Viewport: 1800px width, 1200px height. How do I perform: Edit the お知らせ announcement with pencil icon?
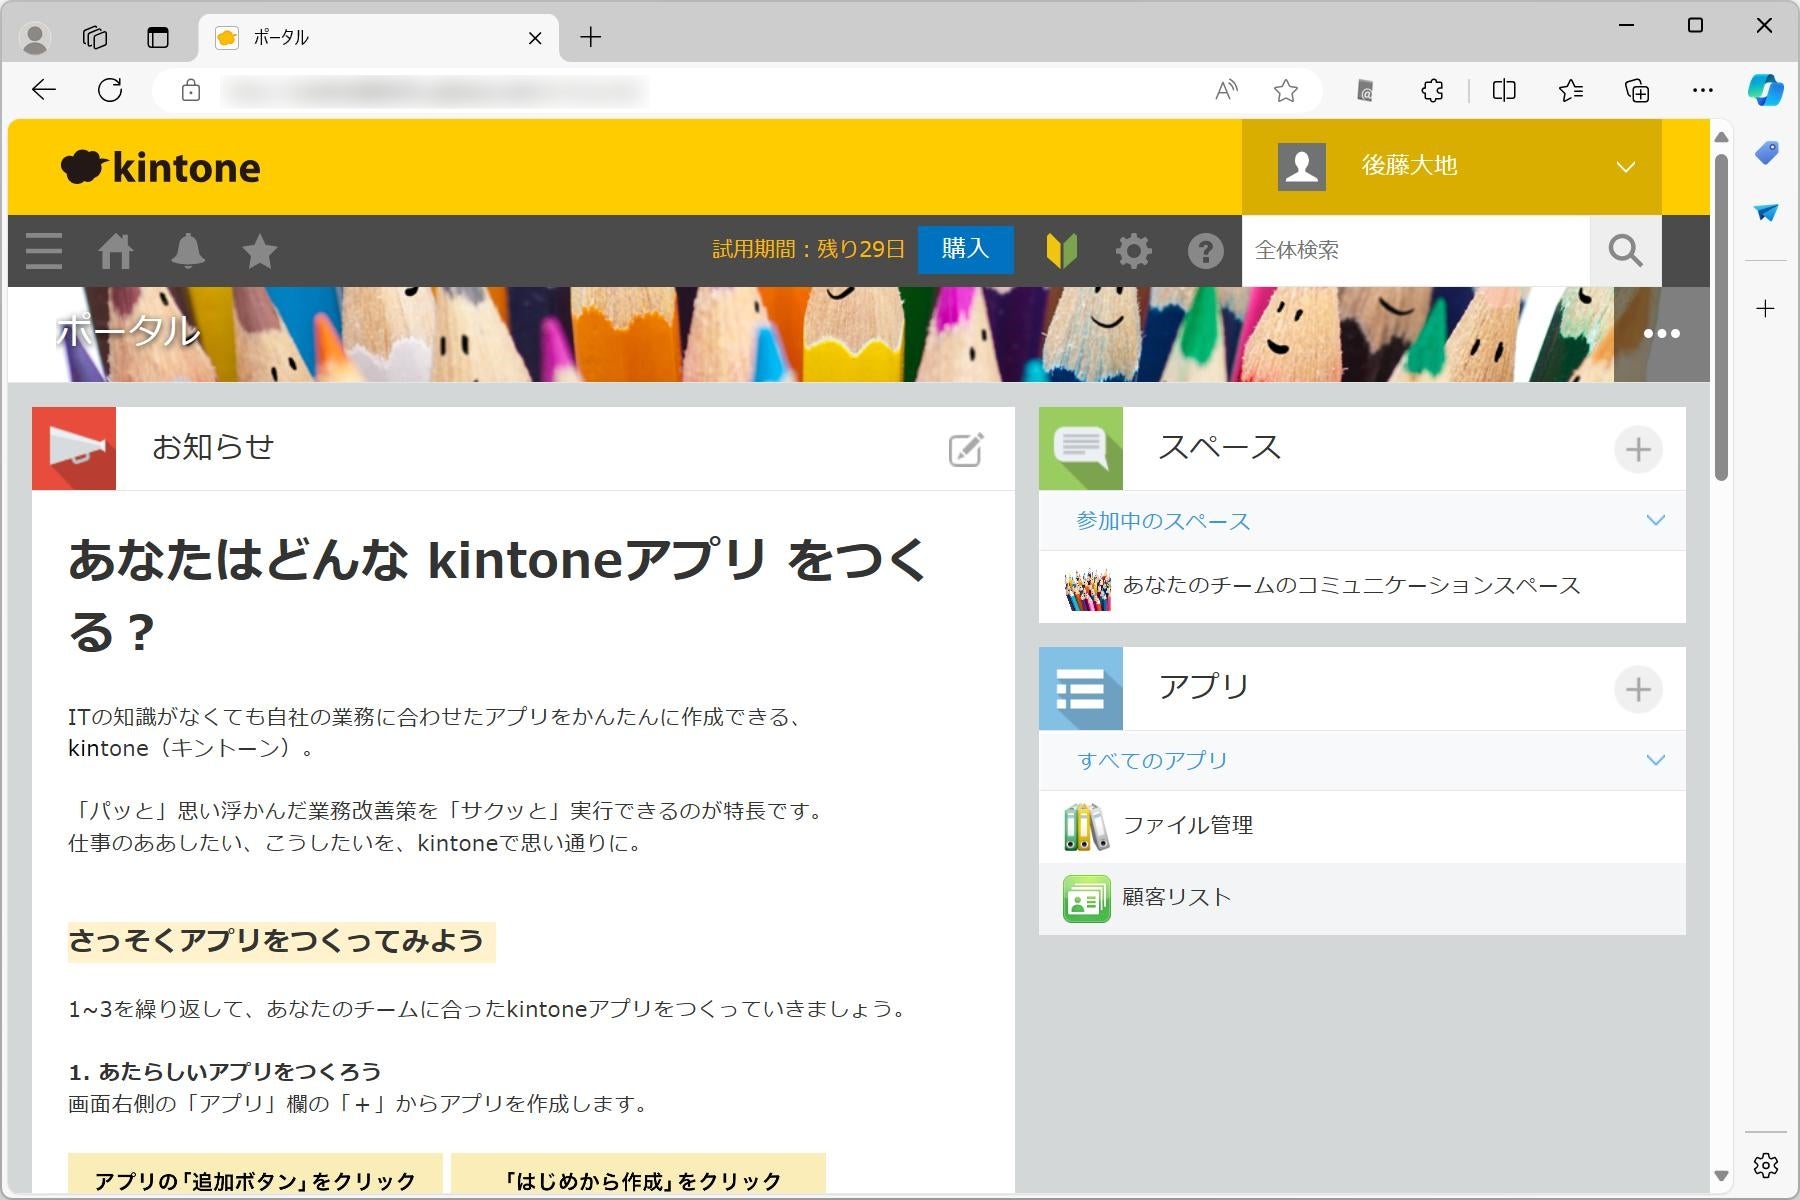(x=966, y=450)
